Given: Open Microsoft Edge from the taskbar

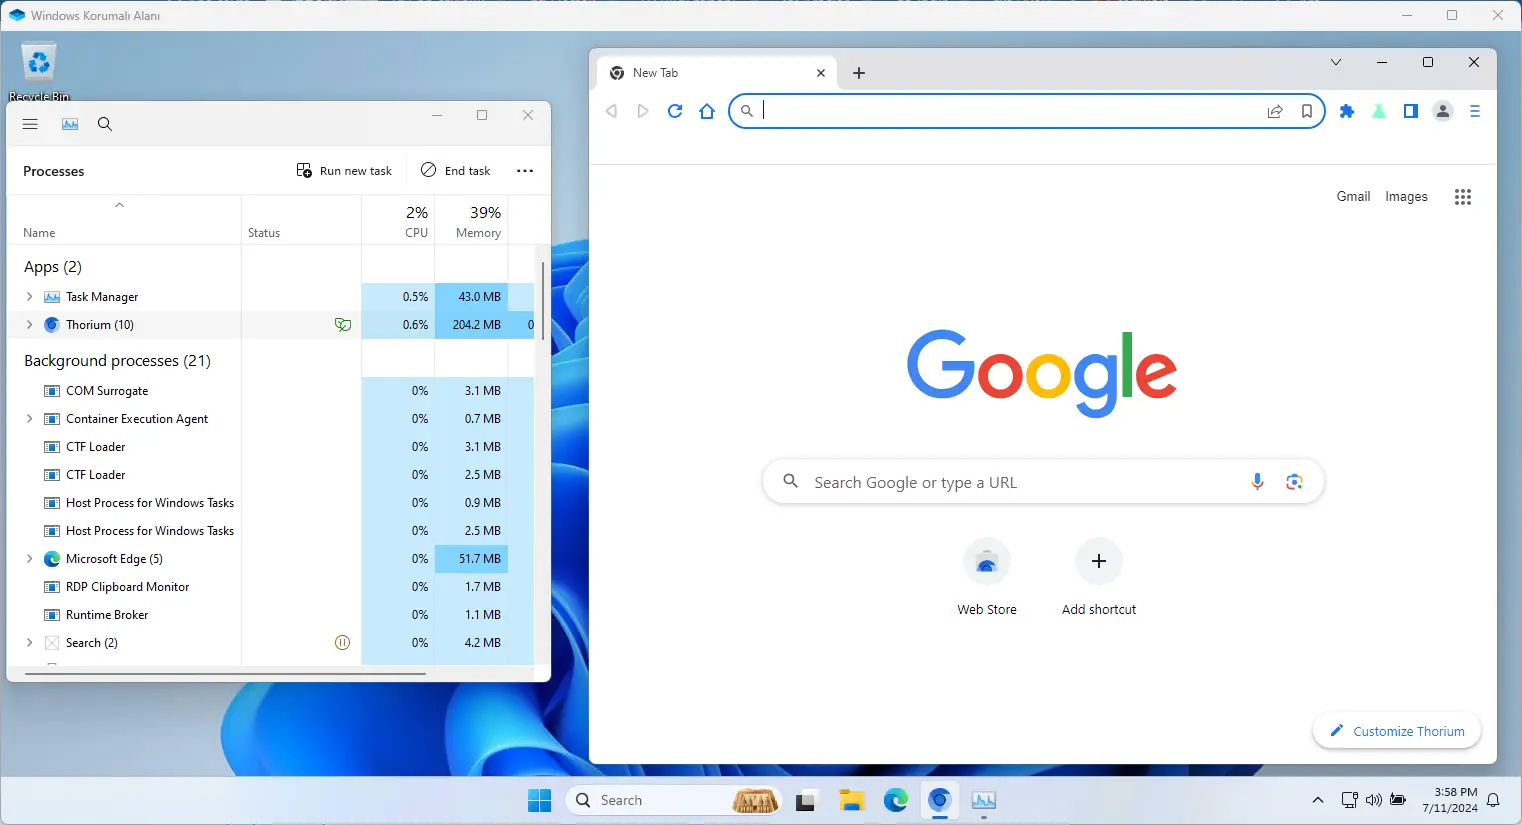Looking at the screenshot, I should point(895,800).
